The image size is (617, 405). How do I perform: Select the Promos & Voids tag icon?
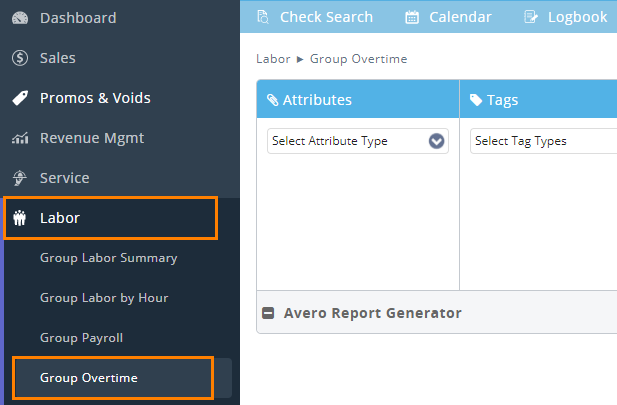(19, 98)
